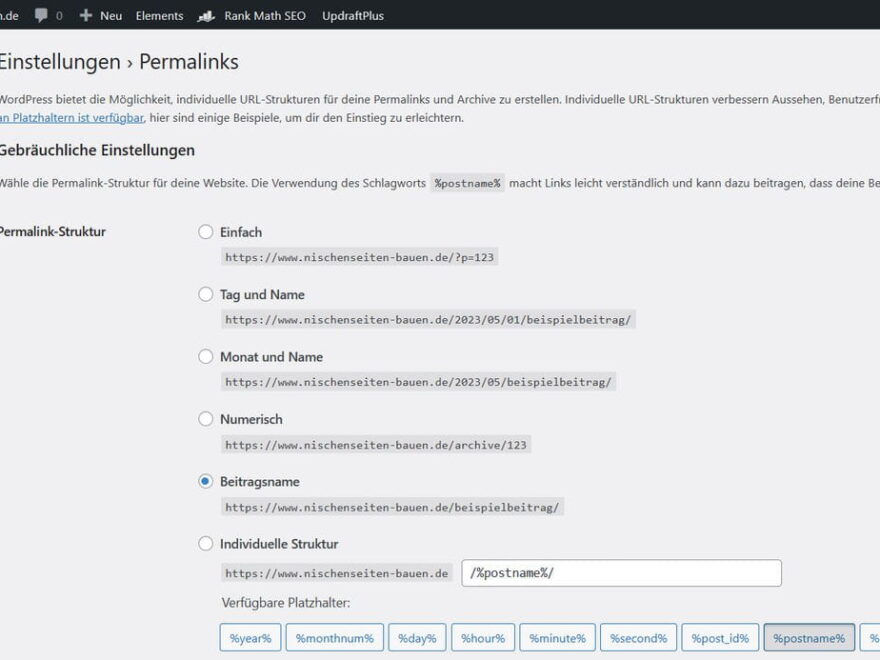Select the Beitragsname radio button

(206, 481)
